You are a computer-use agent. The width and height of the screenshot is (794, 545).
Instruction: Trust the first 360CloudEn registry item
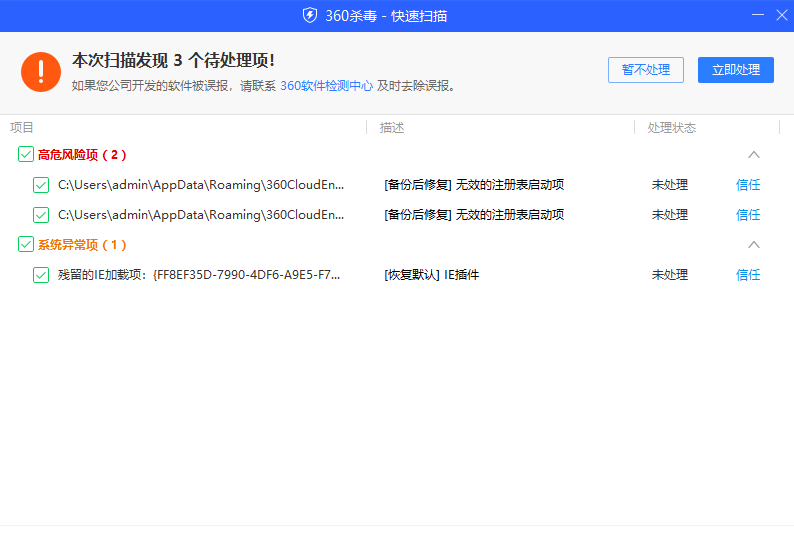pyautogui.click(x=748, y=185)
